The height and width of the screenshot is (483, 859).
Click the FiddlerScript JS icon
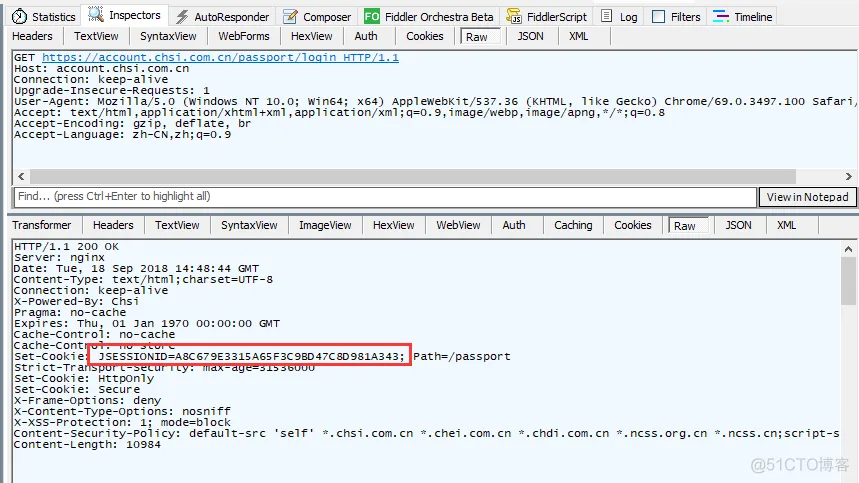coord(514,16)
